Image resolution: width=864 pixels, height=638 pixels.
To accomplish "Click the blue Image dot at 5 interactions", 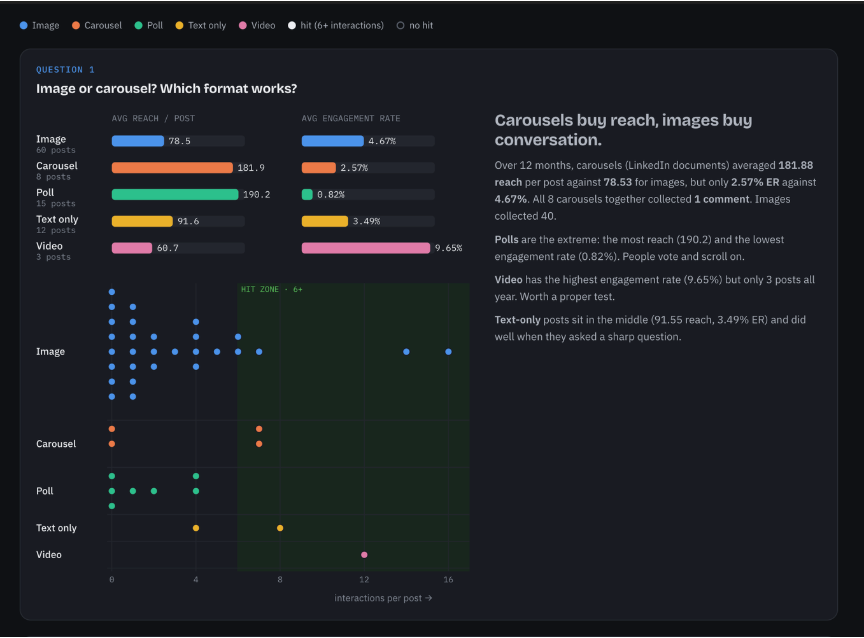I will pyautogui.click(x=217, y=352).
